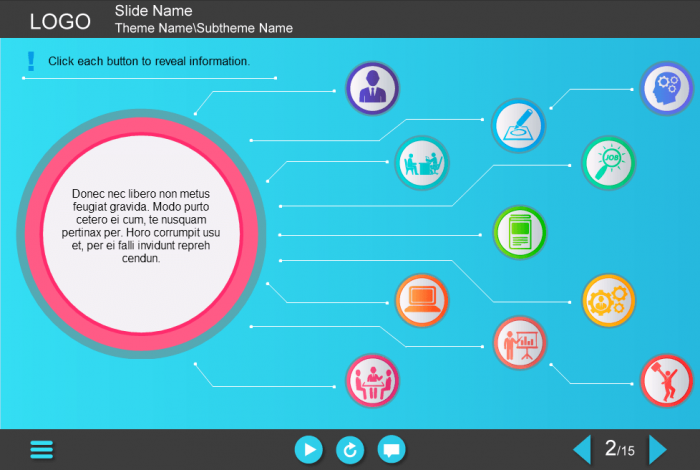Image resolution: width=700 pixels, height=470 pixels.
Task: Click the presentation chart icon button
Action: click(520, 343)
